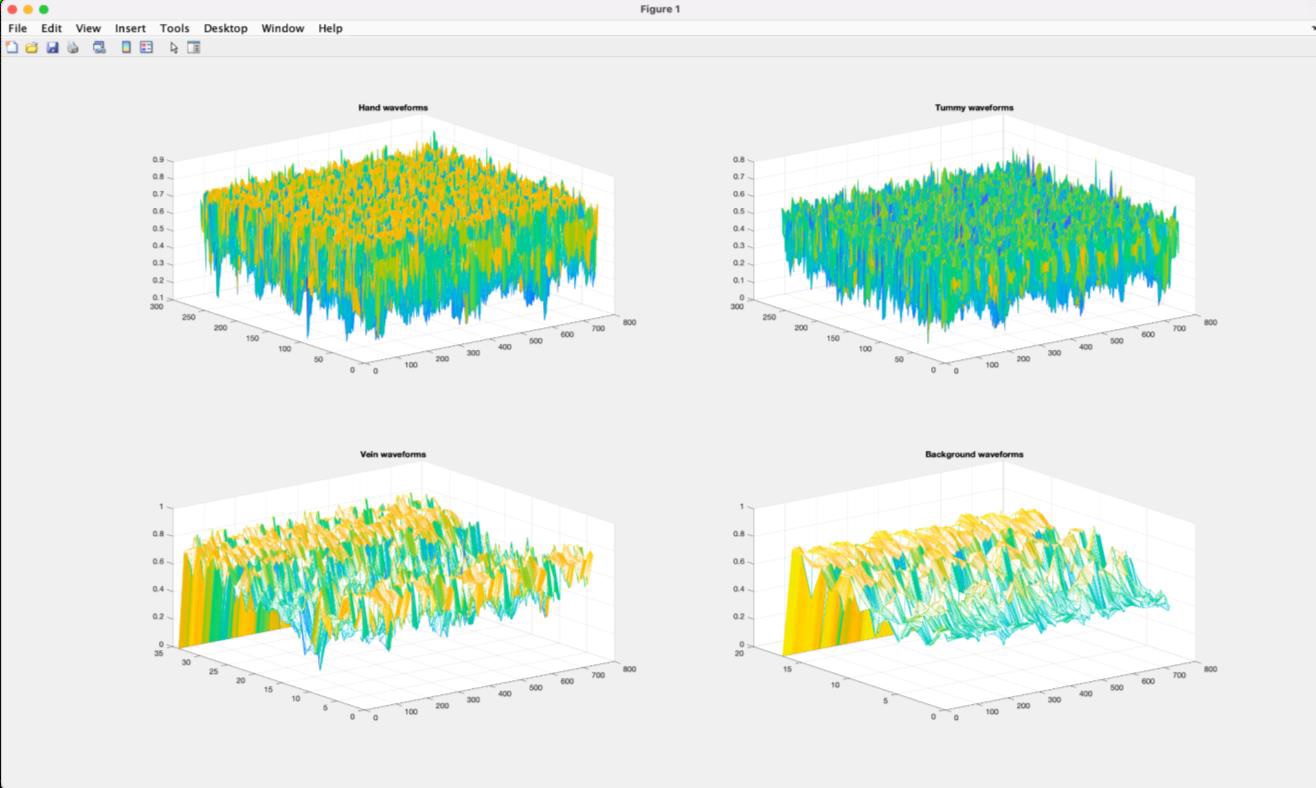The height and width of the screenshot is (788, 1316).
Task: Select the Hand waveforms surface plot
Action: [400, 235]
